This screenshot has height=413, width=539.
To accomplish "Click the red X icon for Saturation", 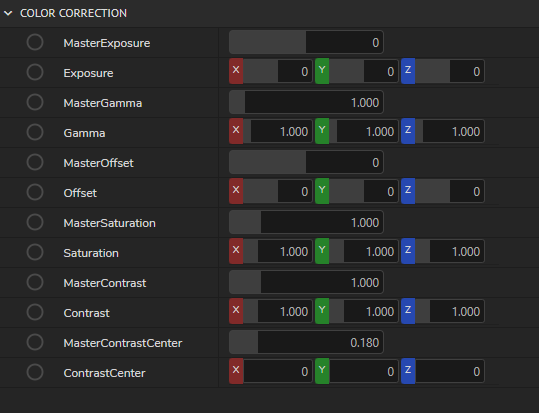I will pos(236,251).
